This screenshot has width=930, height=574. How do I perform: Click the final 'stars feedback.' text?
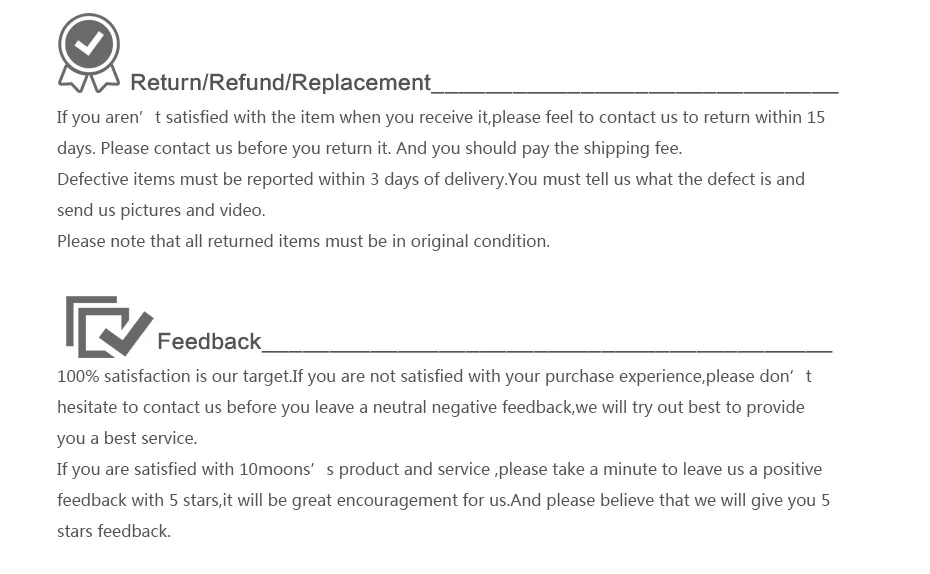(x=114, y=531)
